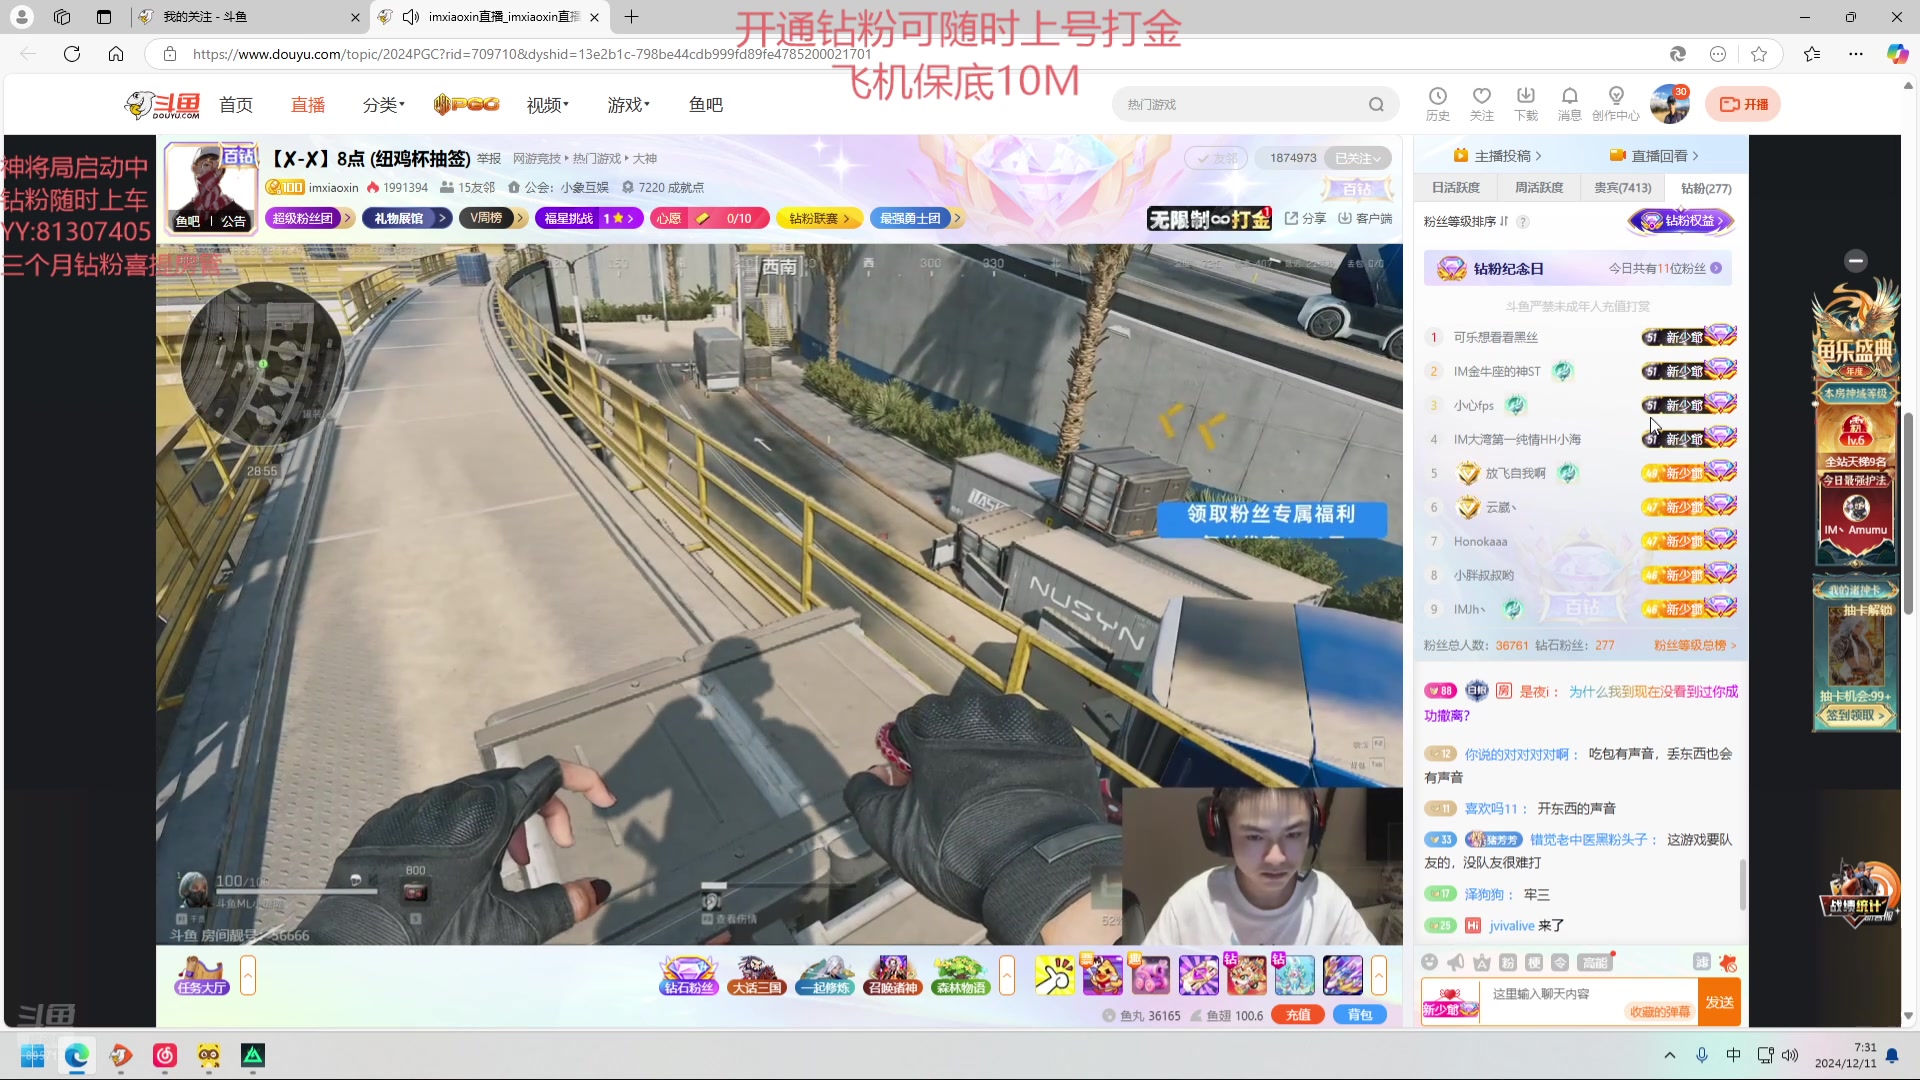Click the 梗 meme icon in chat toolbar

(1534, 962)
